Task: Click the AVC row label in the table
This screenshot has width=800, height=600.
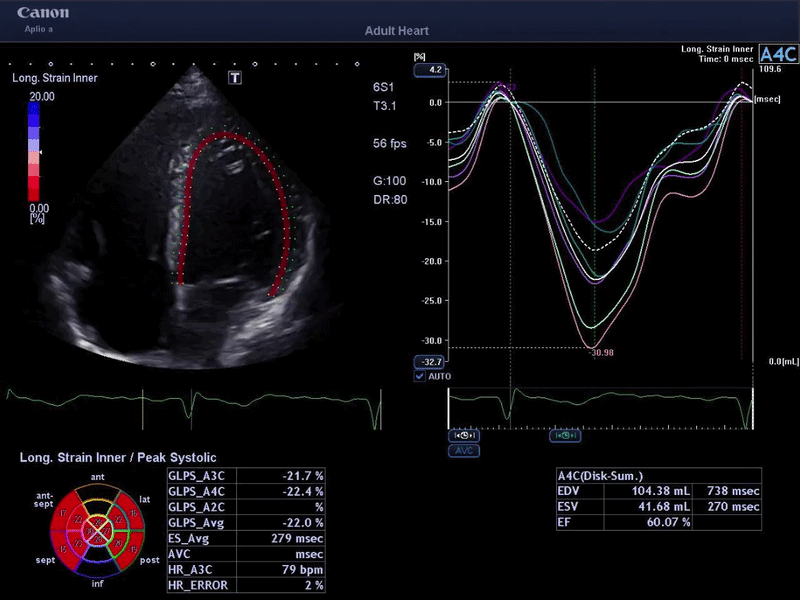Action: (179, 555)
